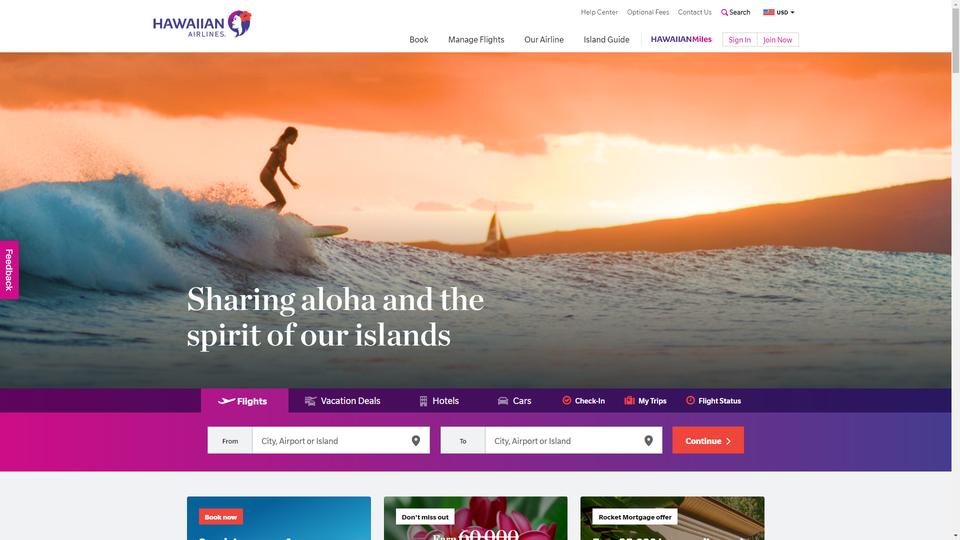Click the Sign In button
Screen dimensions: 960x540
740,40
